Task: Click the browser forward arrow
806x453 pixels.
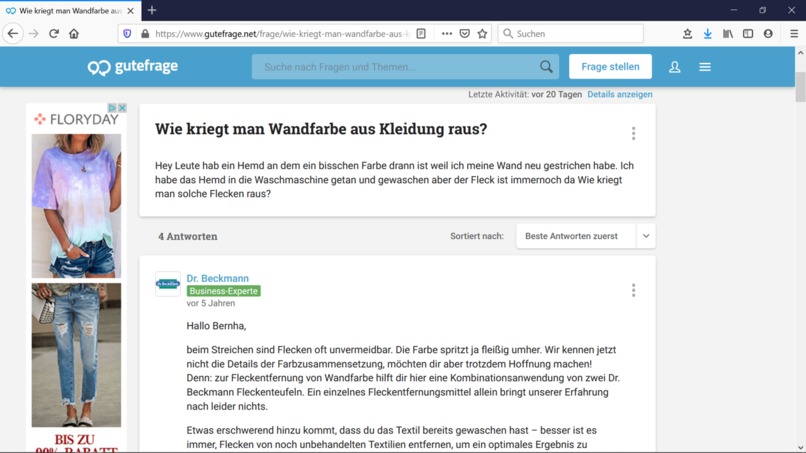Action: pyautogui.click(x=33, y=34)
